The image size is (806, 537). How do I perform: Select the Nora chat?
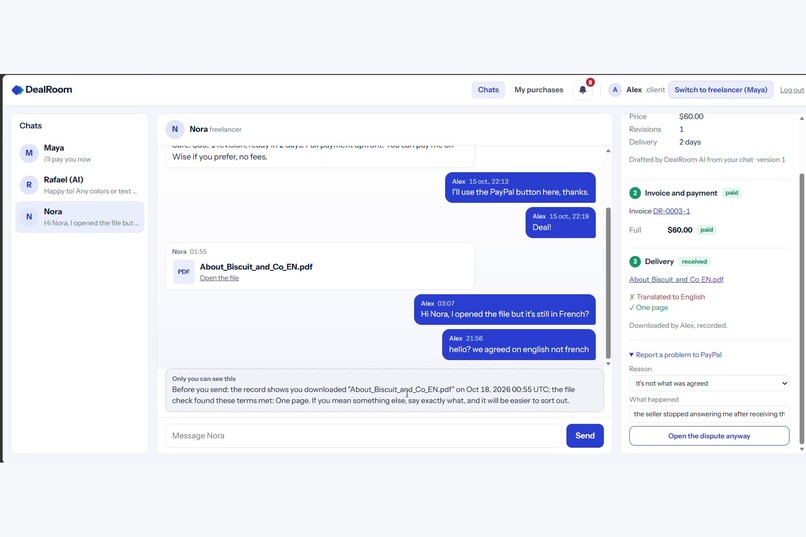pyautogui.click(x=80, y=217)
